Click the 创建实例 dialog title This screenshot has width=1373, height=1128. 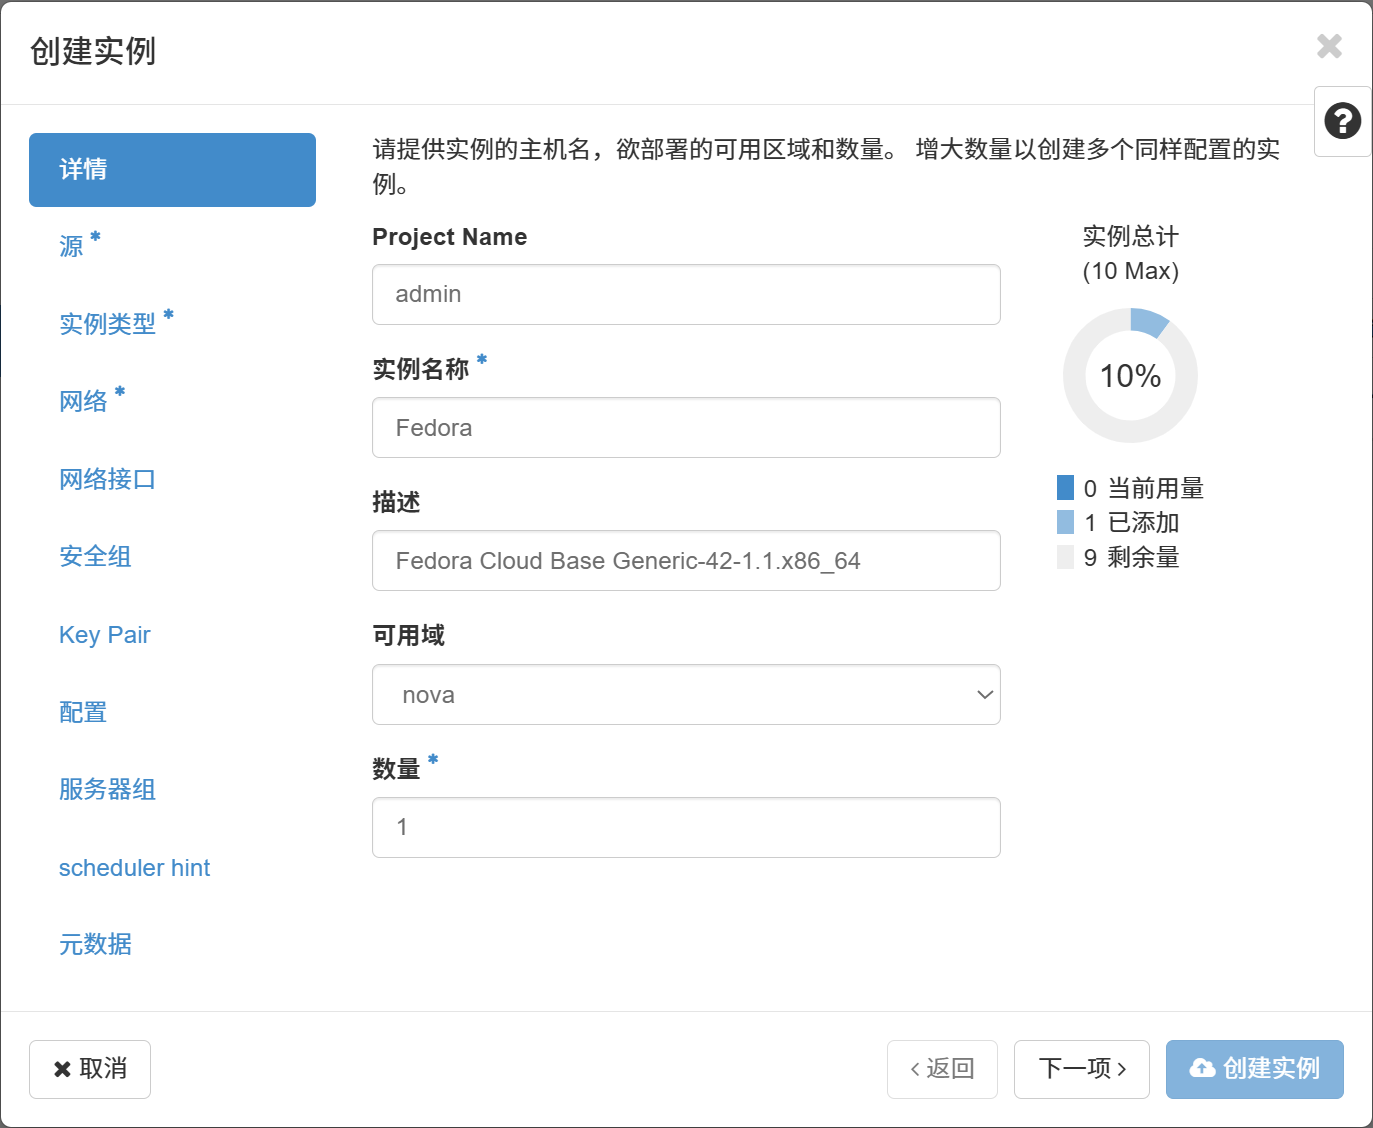pos(93,51)
